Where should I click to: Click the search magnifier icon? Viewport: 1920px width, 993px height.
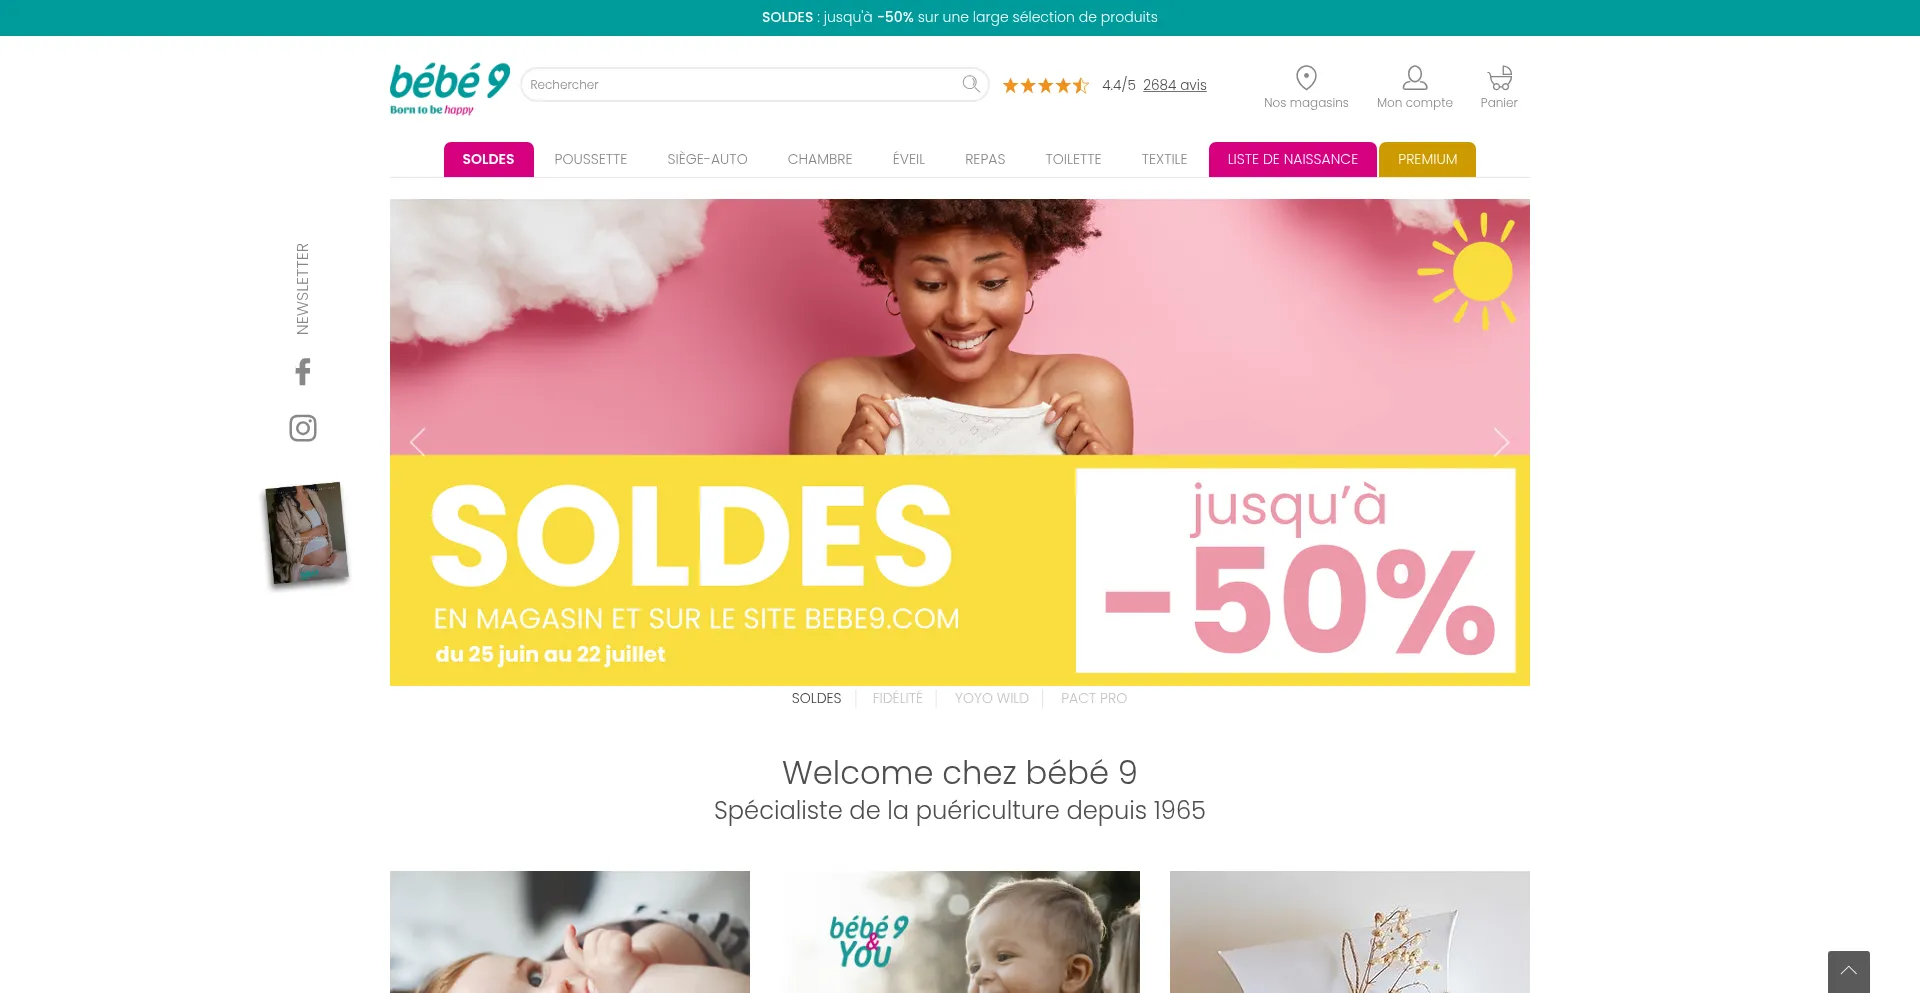pyautogui.click(x=970, y=84)
